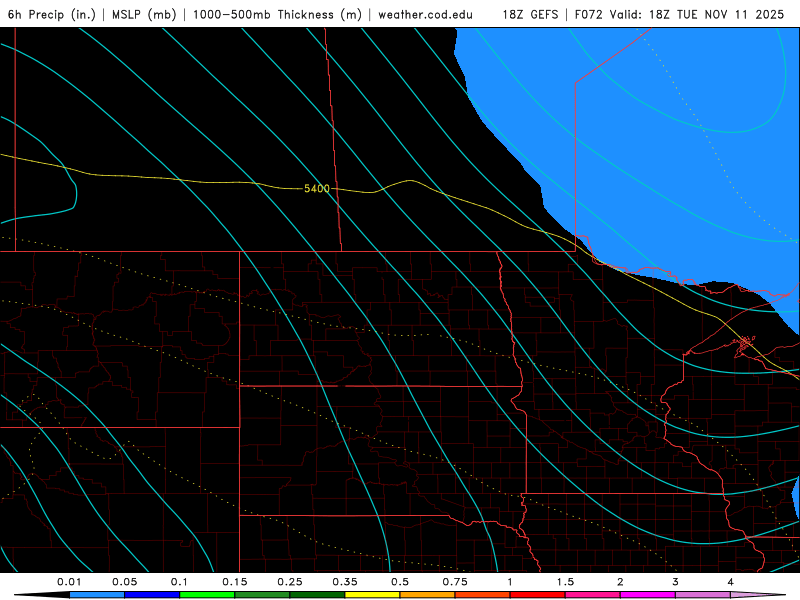This screenshot has height=600, width=800.
Task: Click the weather.cod.edu source text
Action: tap(425, 14)
